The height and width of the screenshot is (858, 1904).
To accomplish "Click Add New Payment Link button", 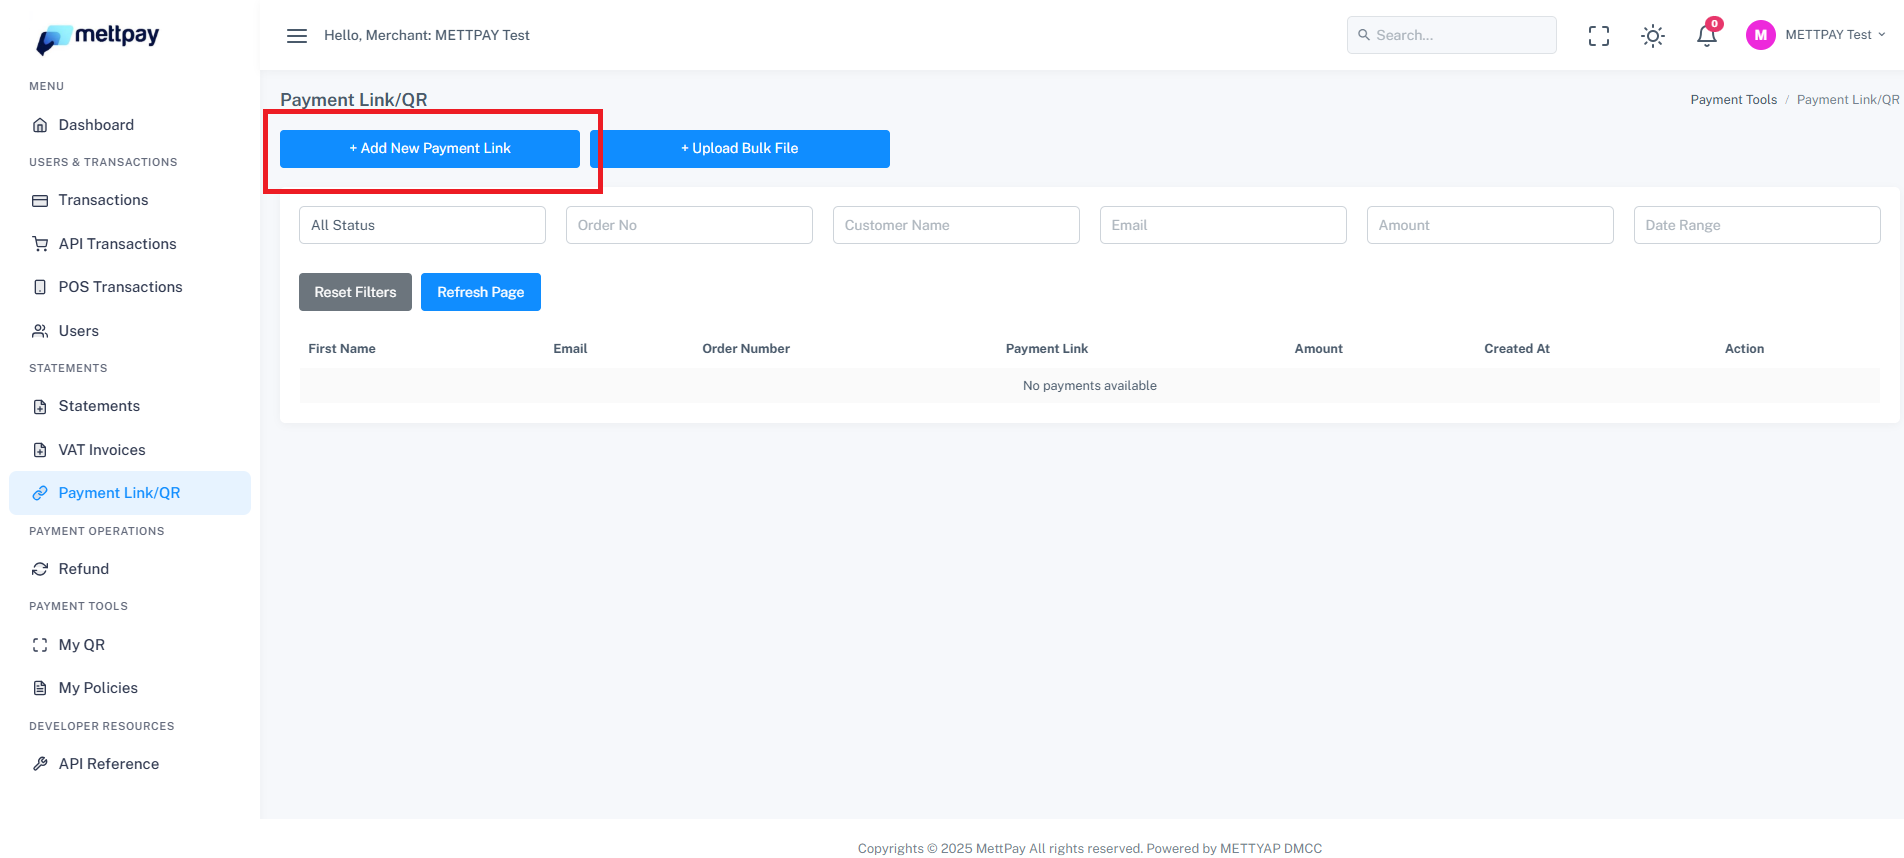I will click(430, 149).
